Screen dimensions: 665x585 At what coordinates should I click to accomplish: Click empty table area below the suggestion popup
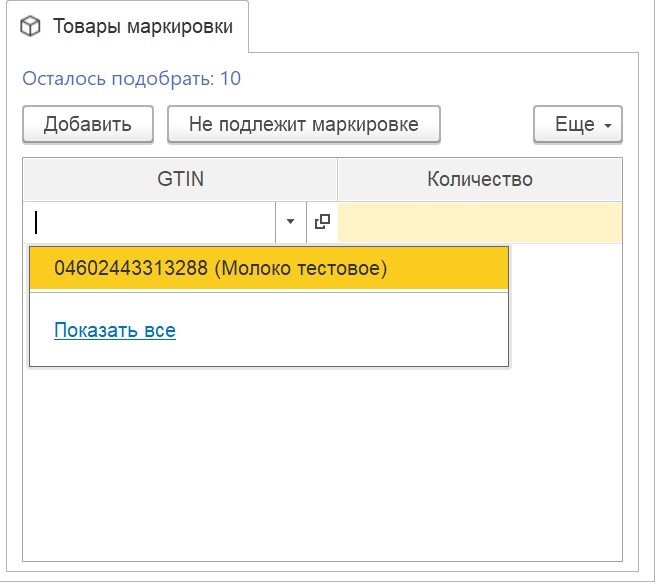coord(322,462)
